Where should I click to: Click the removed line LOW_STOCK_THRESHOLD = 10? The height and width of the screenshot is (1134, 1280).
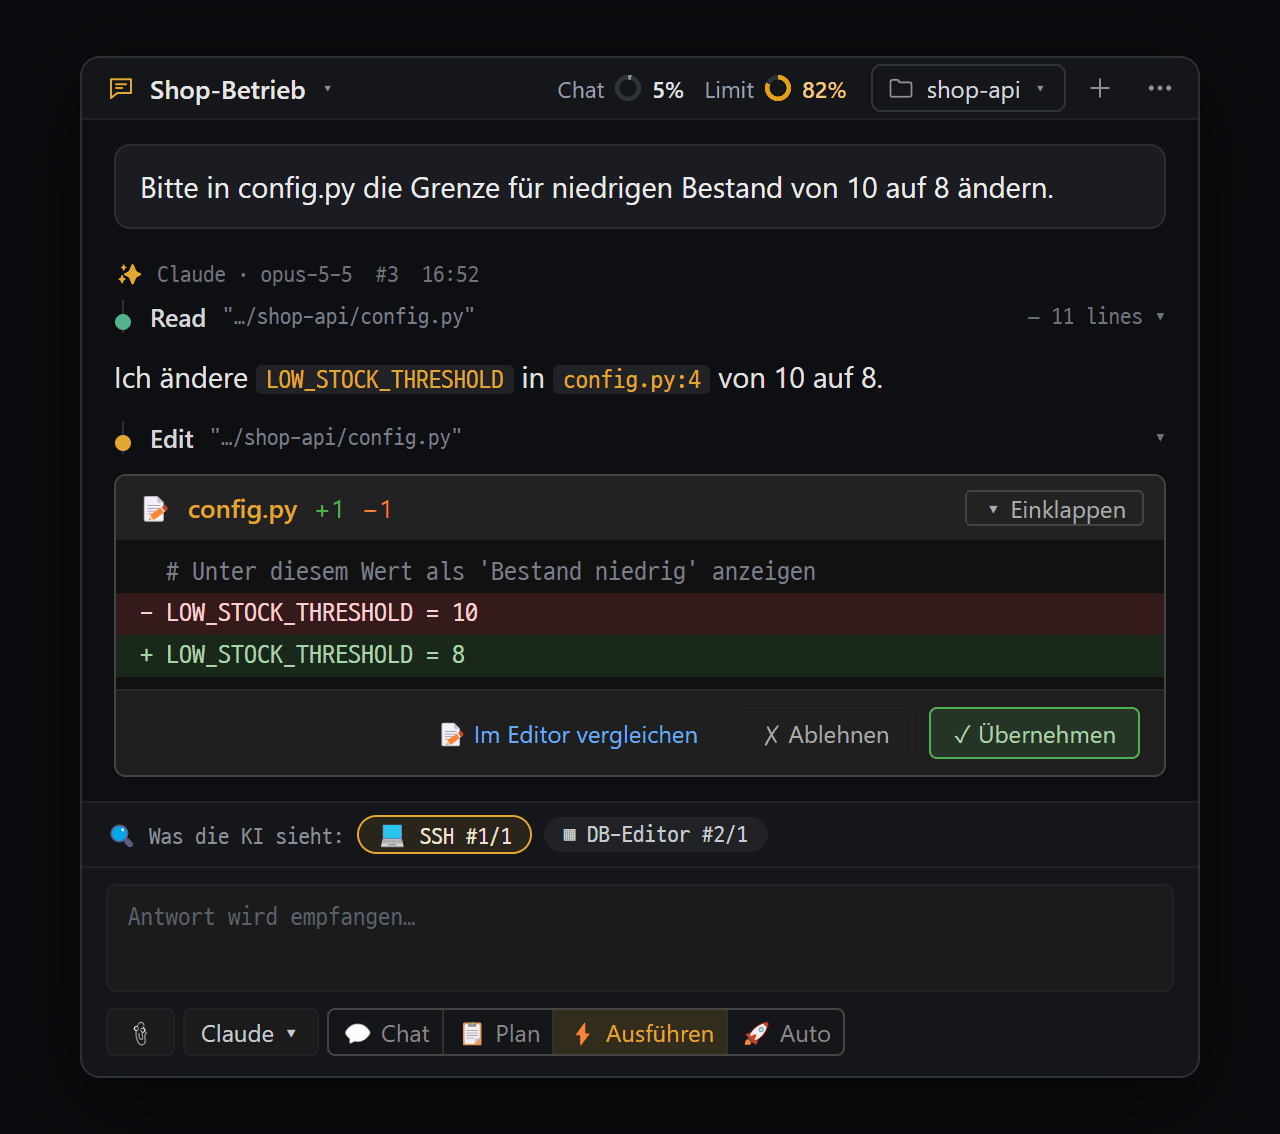pos(640,613)
